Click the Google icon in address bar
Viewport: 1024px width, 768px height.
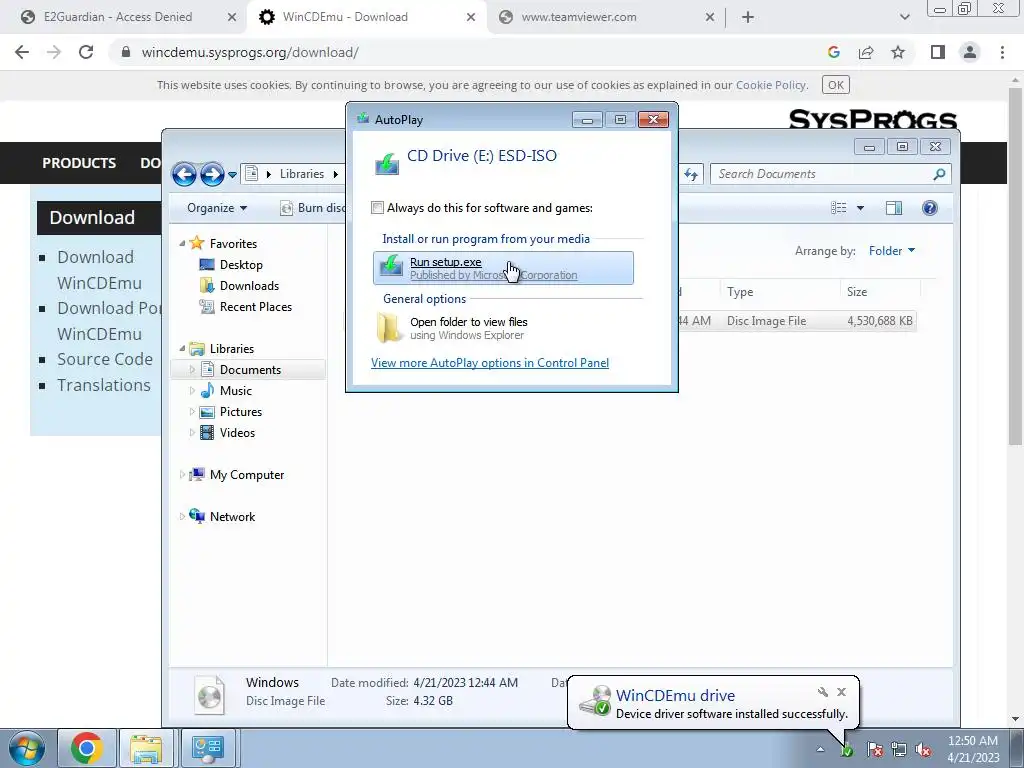(833, 52)
